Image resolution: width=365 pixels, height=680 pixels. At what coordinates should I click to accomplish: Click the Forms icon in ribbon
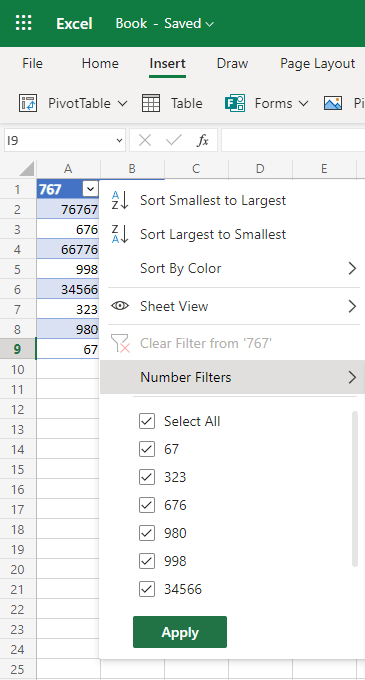click(x=235, y=103)
